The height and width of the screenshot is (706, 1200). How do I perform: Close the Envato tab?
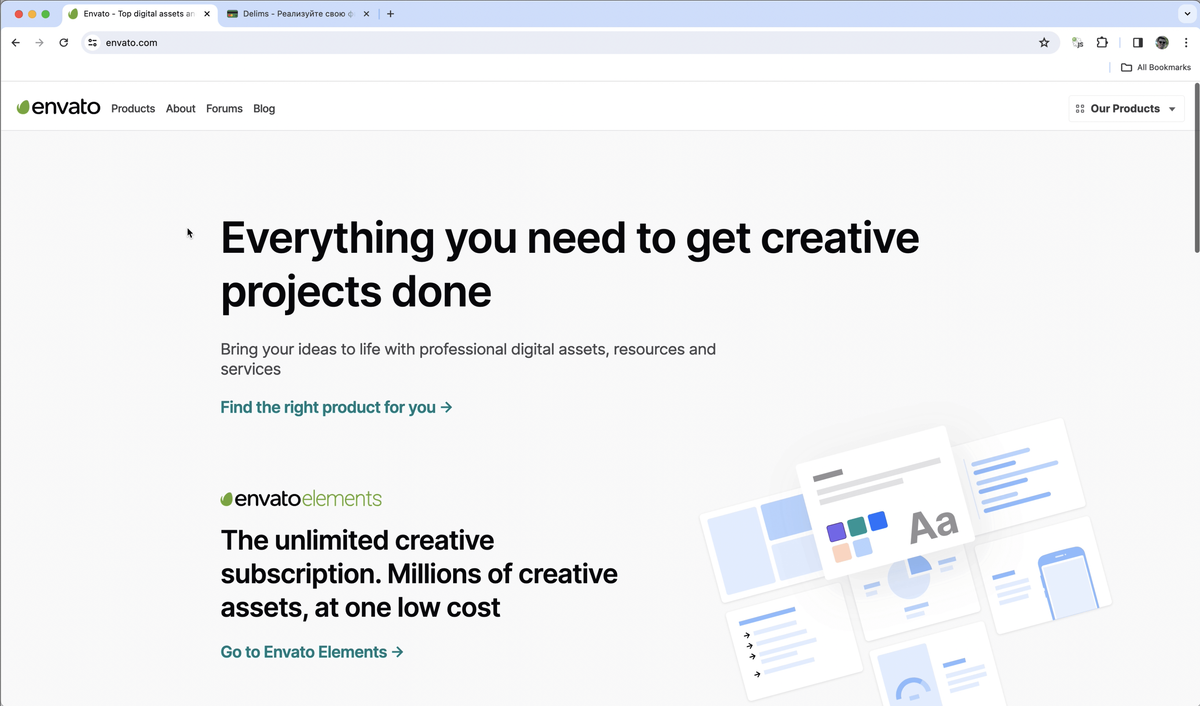pyautogui.click(x=207, y=14)
